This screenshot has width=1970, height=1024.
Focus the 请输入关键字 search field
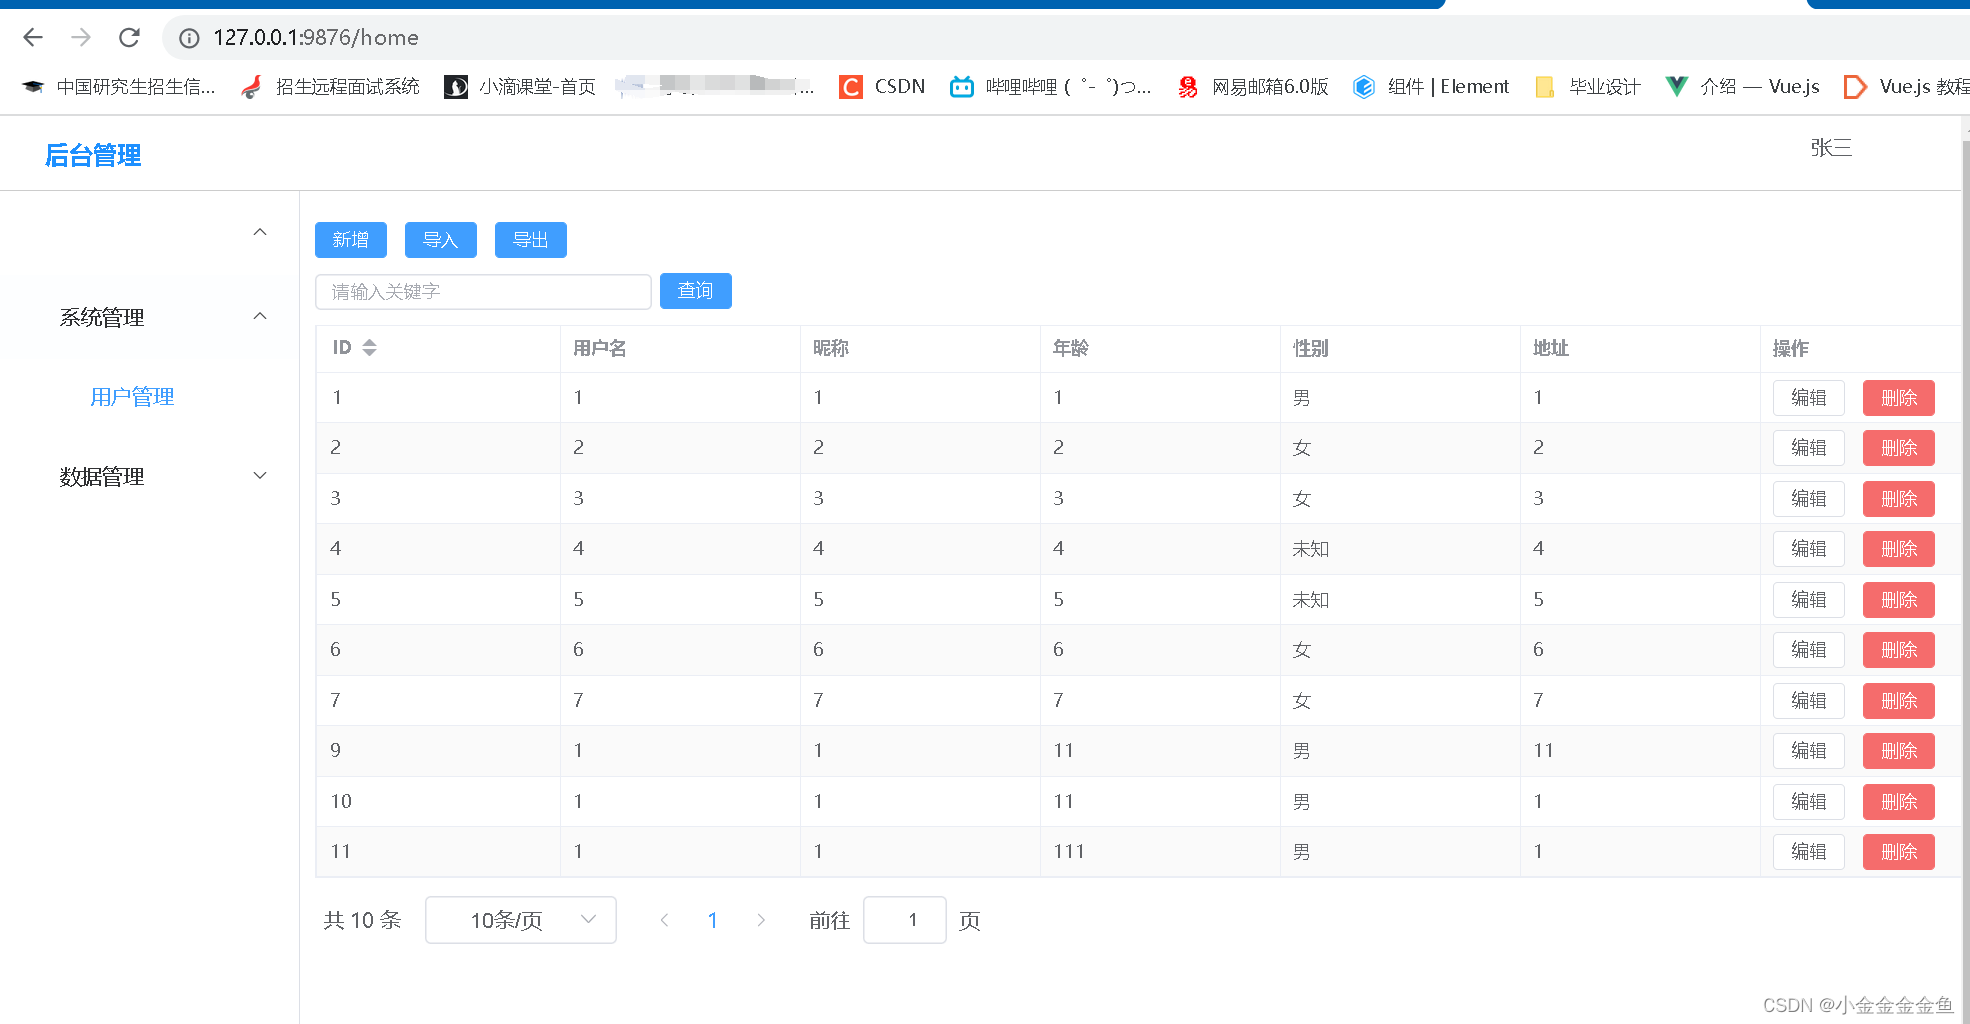(x=484, y=292)
